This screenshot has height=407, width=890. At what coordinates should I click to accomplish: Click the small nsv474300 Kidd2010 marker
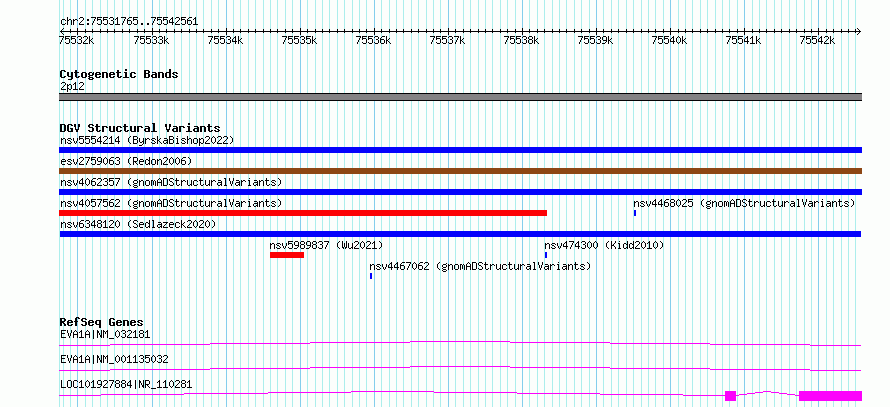(546, 255)
